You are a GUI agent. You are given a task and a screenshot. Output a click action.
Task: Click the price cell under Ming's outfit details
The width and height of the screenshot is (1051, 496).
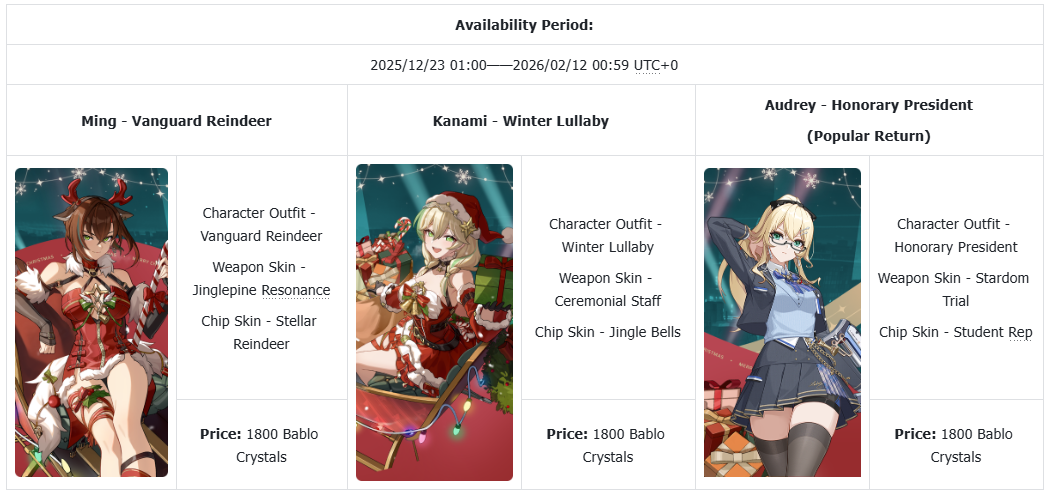click(x=261, y=445)
